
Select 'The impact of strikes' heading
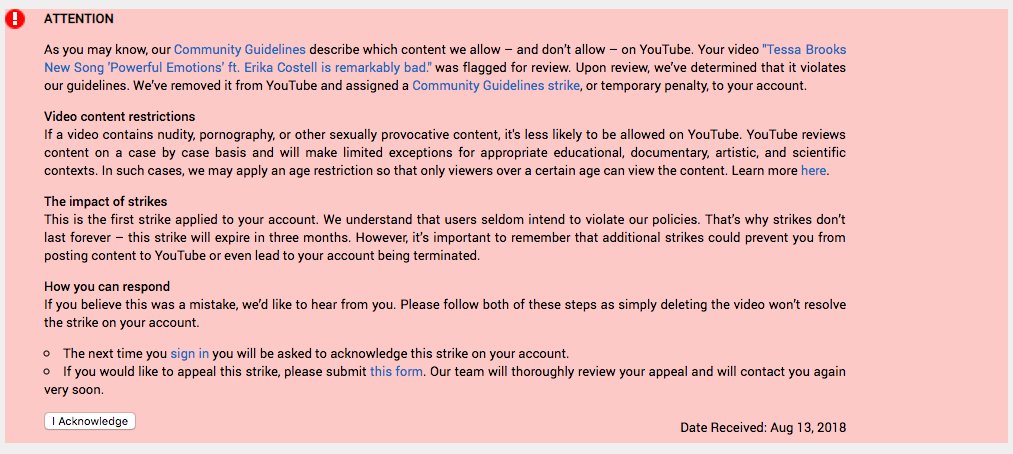click(x=105, y=201)
